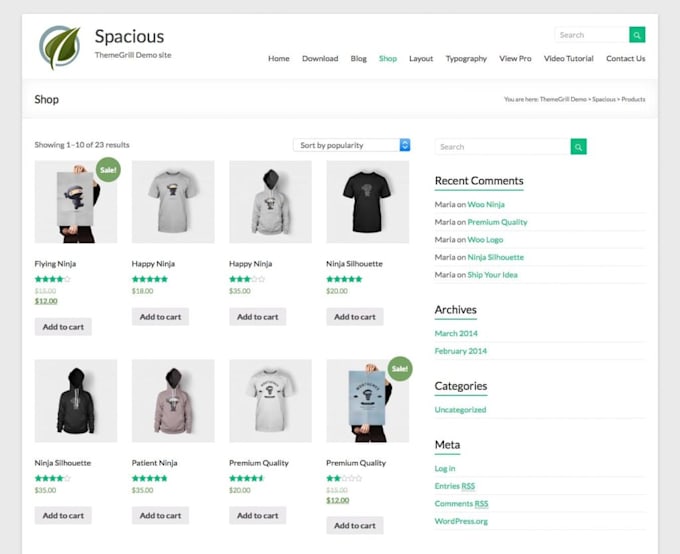680x554 pixels.
Task: Click into the sidebar Search field
Action: point(503,147)
